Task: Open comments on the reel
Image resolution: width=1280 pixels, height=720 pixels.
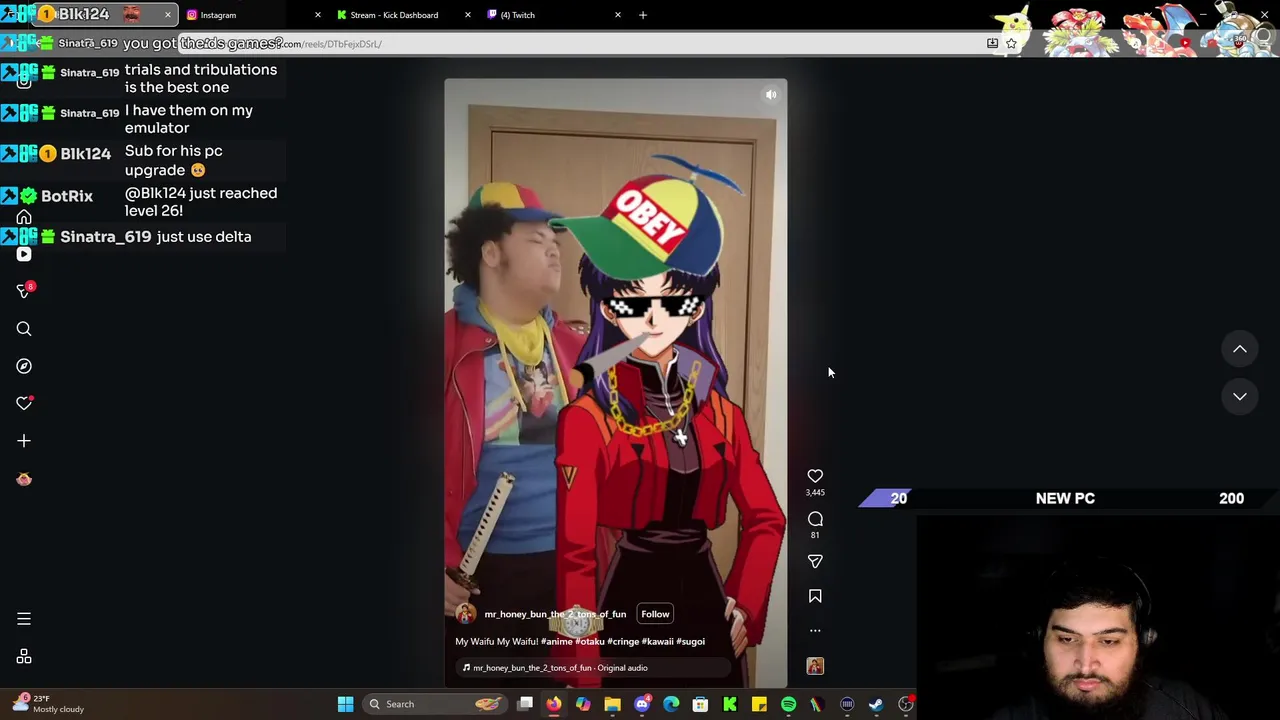Action: 815,519
